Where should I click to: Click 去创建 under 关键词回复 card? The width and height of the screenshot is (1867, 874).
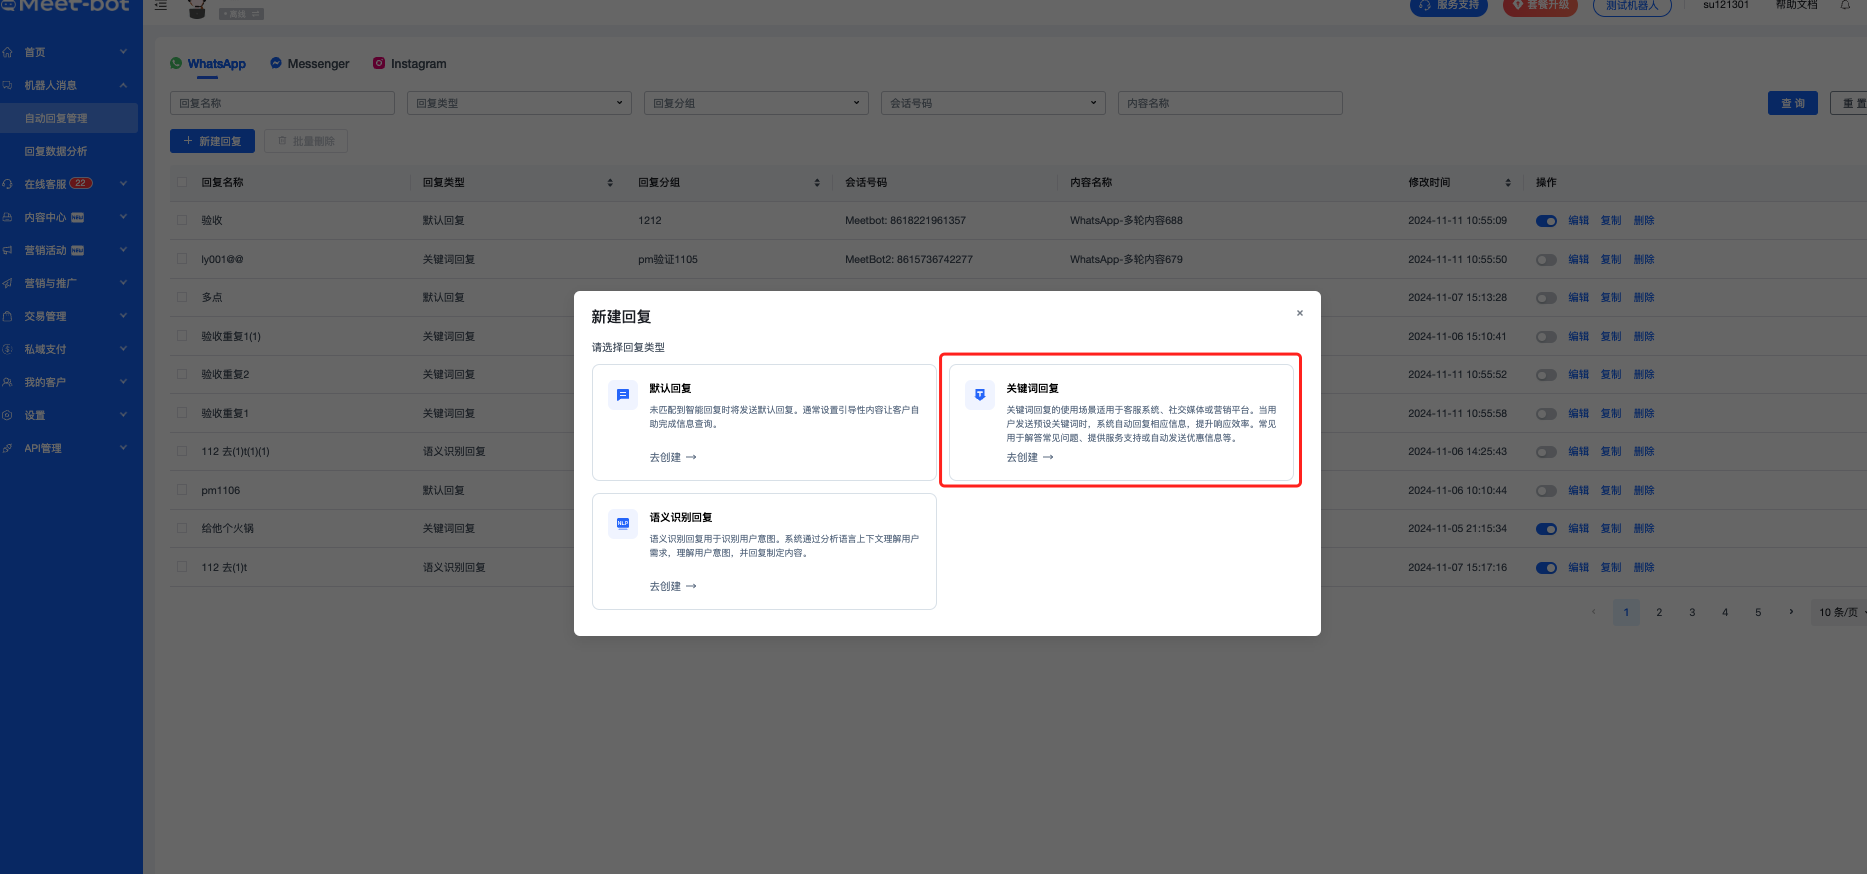click(1030, 457)
